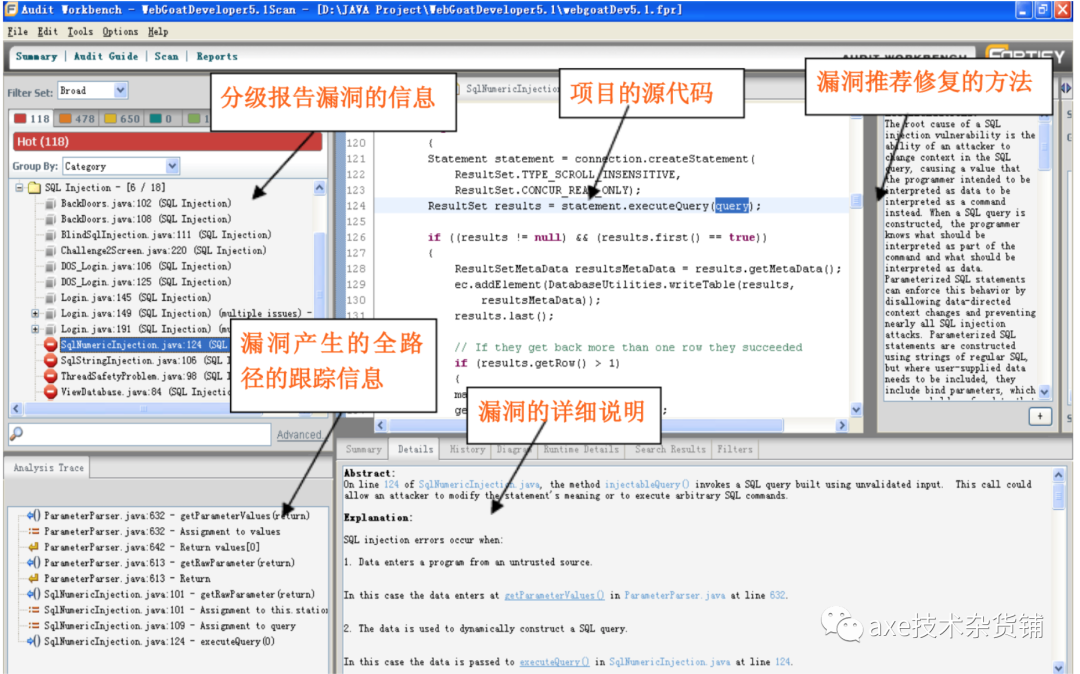Image resolution: width=1080 pixels, height=674 pixels.
Task: Switch to the Runtime Details tab
Action: tap(581, 449)
